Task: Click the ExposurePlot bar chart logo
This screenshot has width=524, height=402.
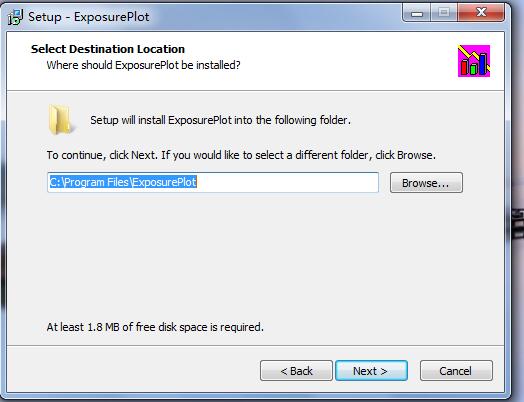Action: pos(474,61)
